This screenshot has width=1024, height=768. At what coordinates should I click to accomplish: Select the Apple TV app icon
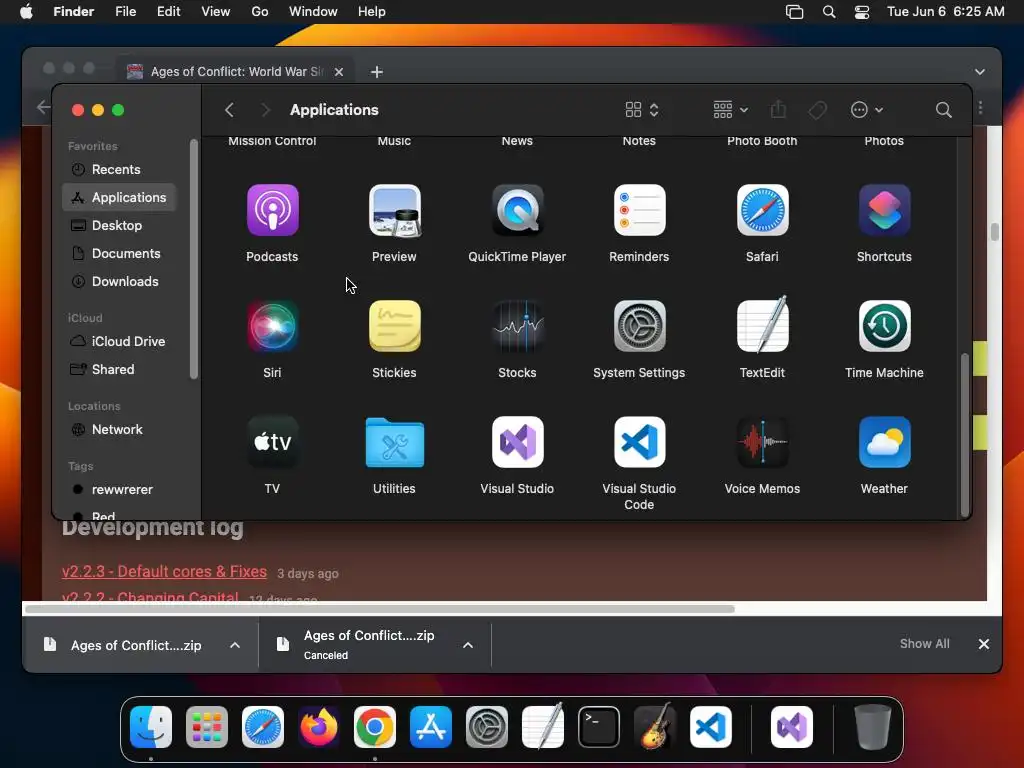272,442
